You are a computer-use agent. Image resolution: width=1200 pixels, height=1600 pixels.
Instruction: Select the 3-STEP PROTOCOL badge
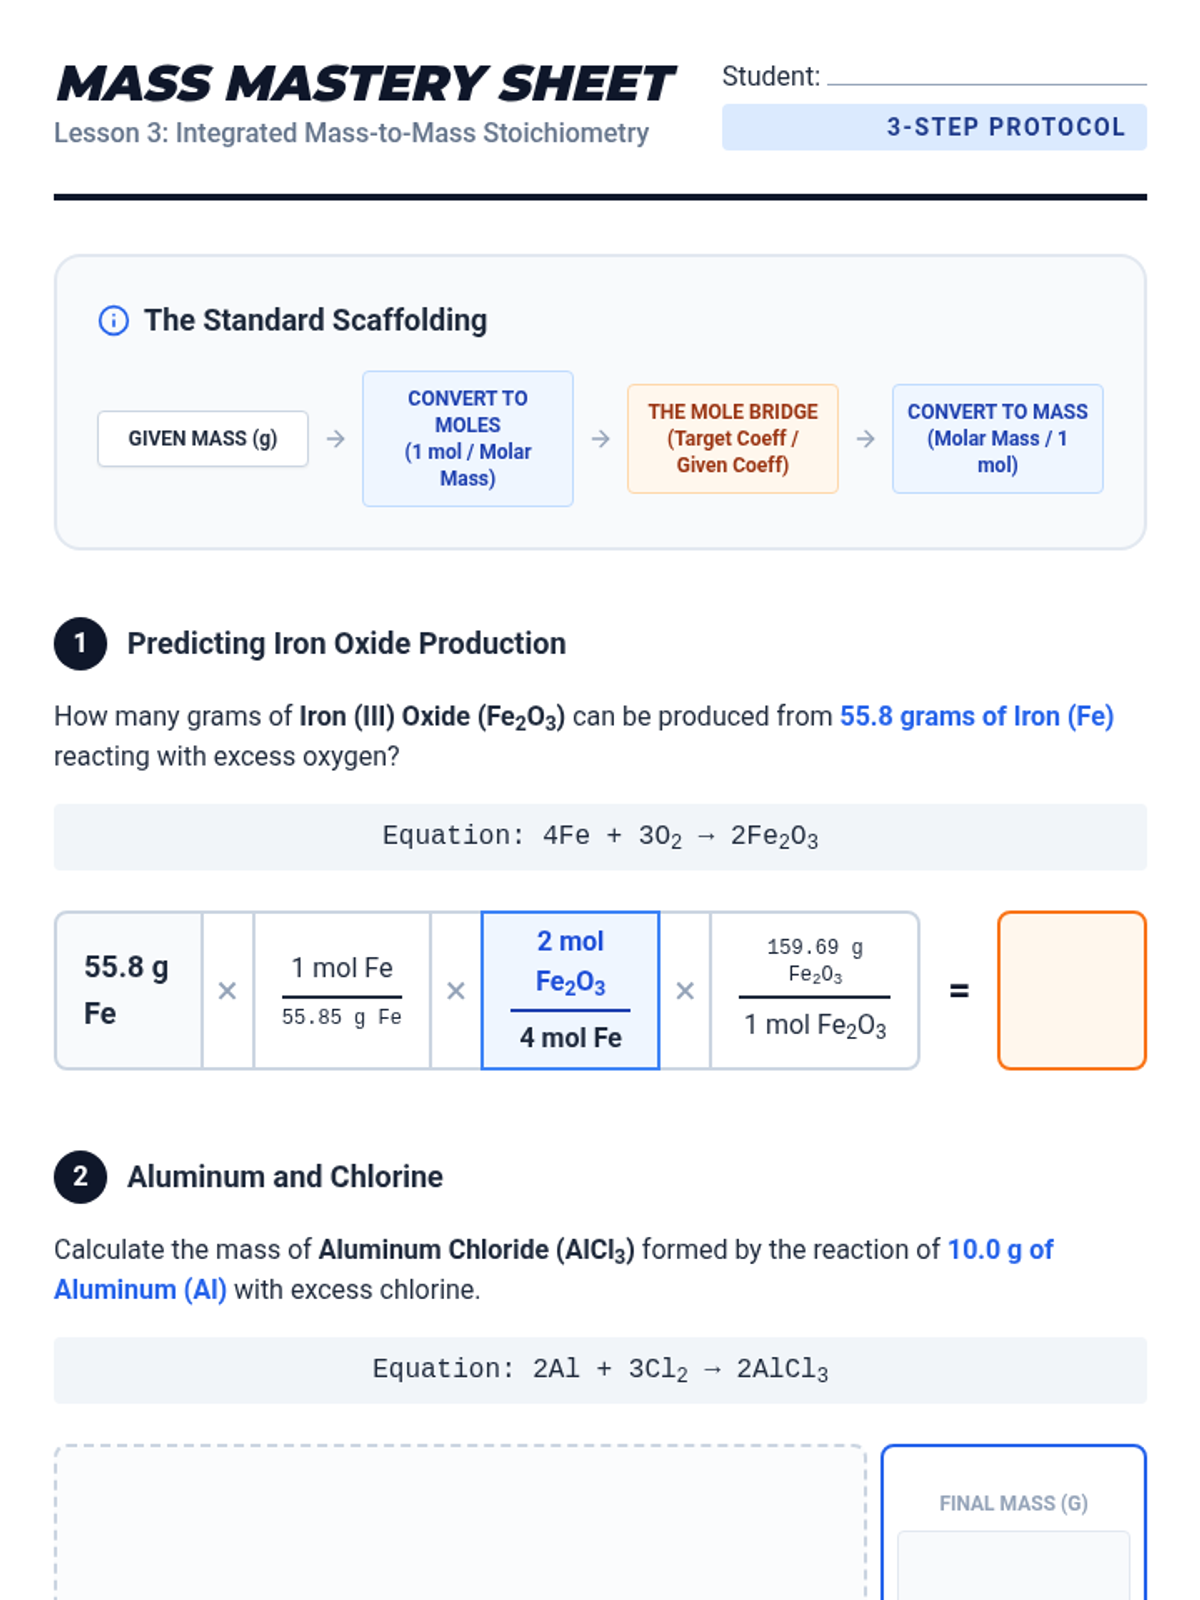point(934,127)
